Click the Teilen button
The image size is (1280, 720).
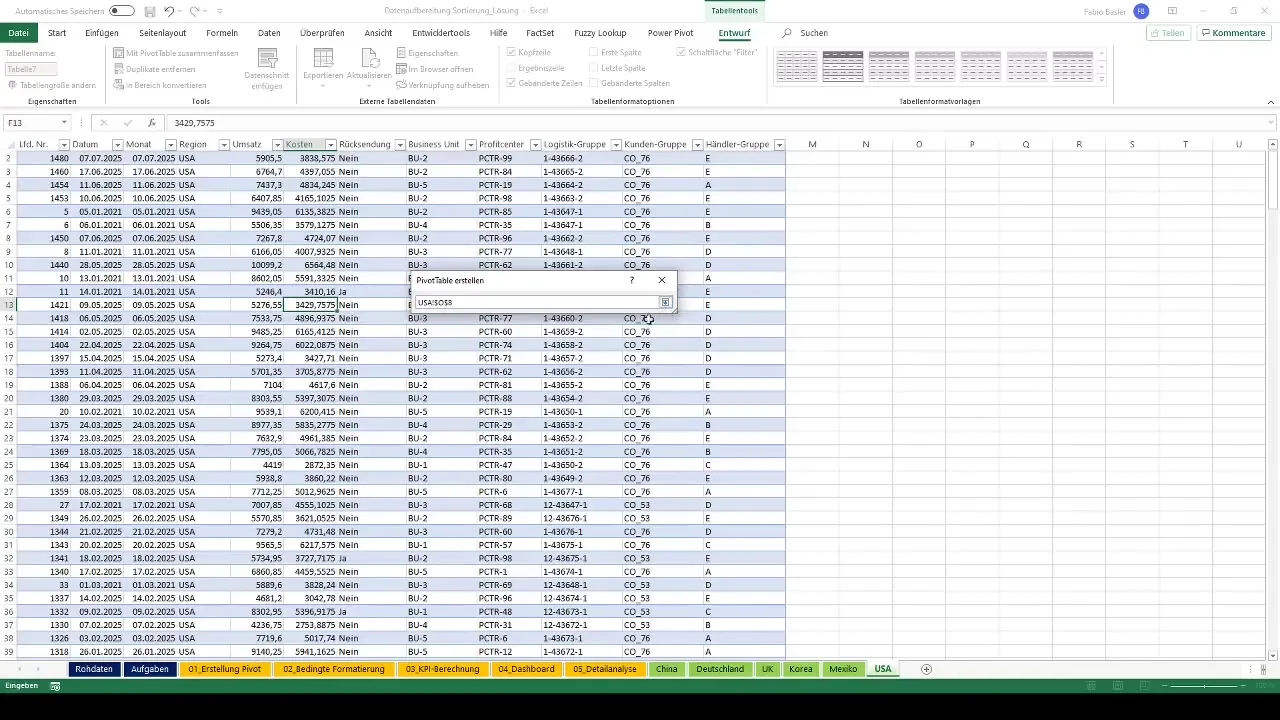pos(1168,33)
